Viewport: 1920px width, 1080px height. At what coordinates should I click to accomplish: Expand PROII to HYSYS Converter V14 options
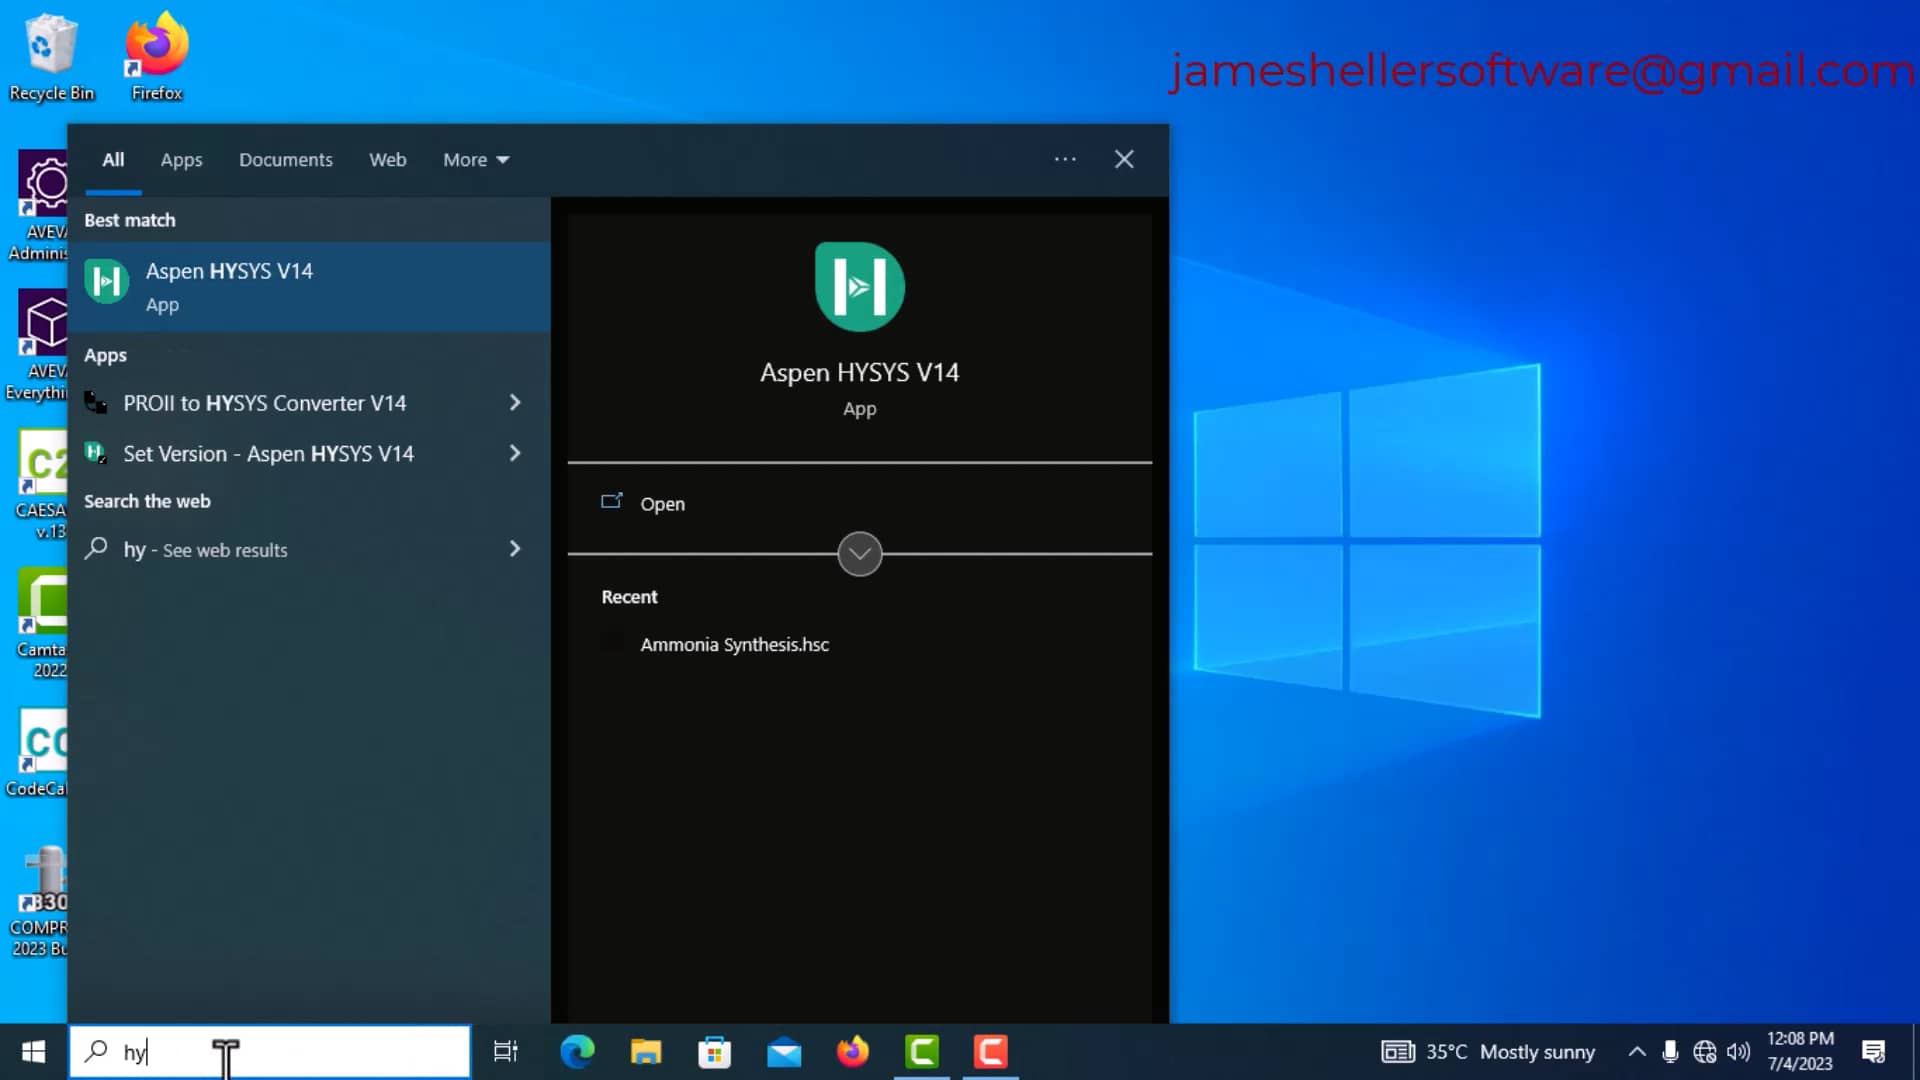[x=515, y=402]
